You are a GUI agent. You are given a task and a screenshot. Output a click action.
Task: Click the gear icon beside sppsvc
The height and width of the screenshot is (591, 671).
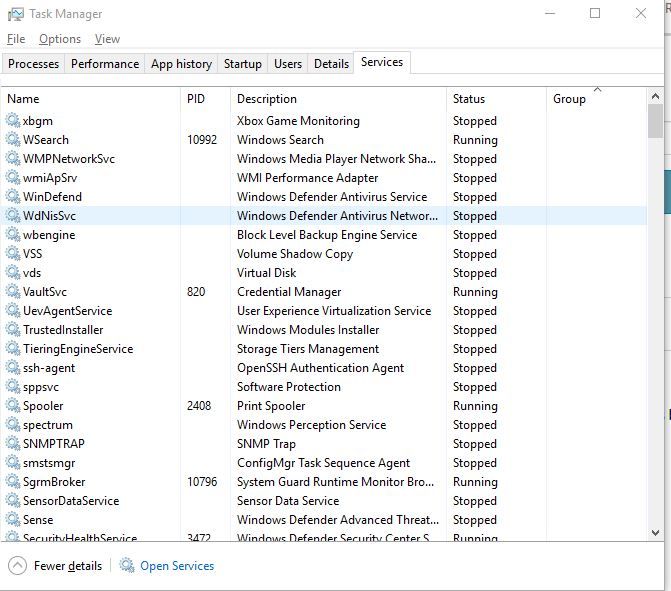point(13,386)
